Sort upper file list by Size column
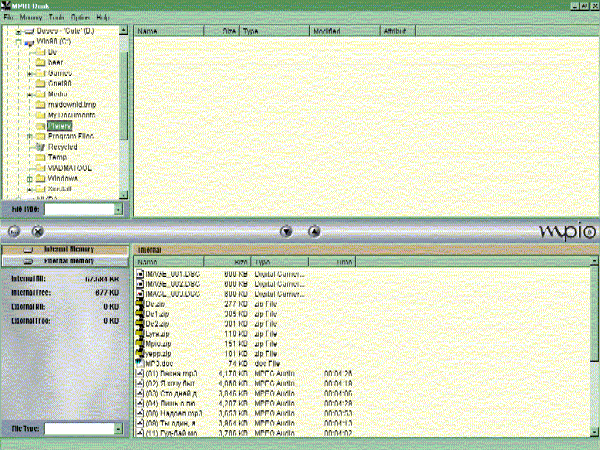Screen dimensions: 600x450 222,31
